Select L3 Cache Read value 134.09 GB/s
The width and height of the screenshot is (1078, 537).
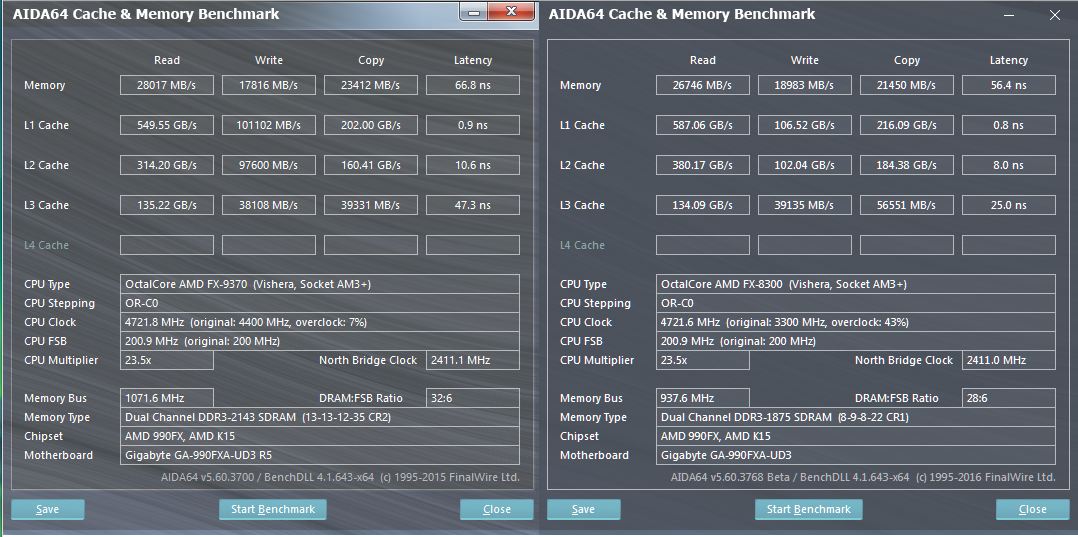(703, 205)
